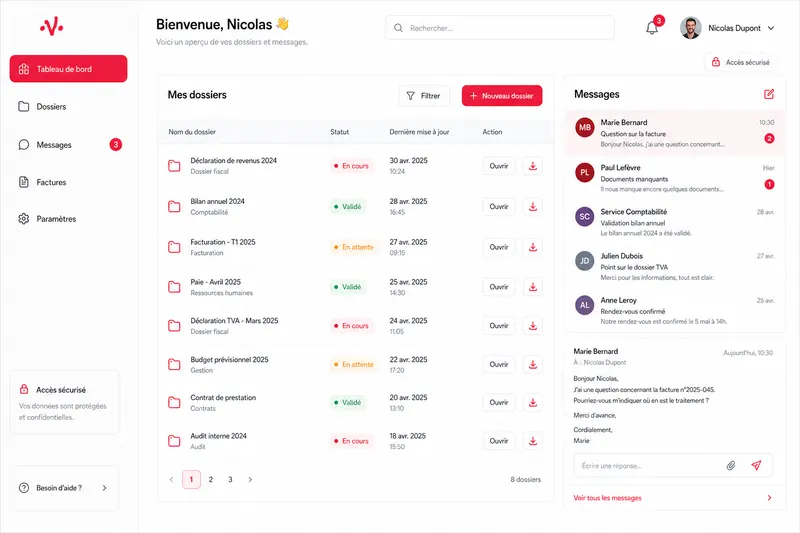The width and height of the screenshot is (800, 533).
Task: Click the attachment paperclip icon in reply box
Action: 731,465
